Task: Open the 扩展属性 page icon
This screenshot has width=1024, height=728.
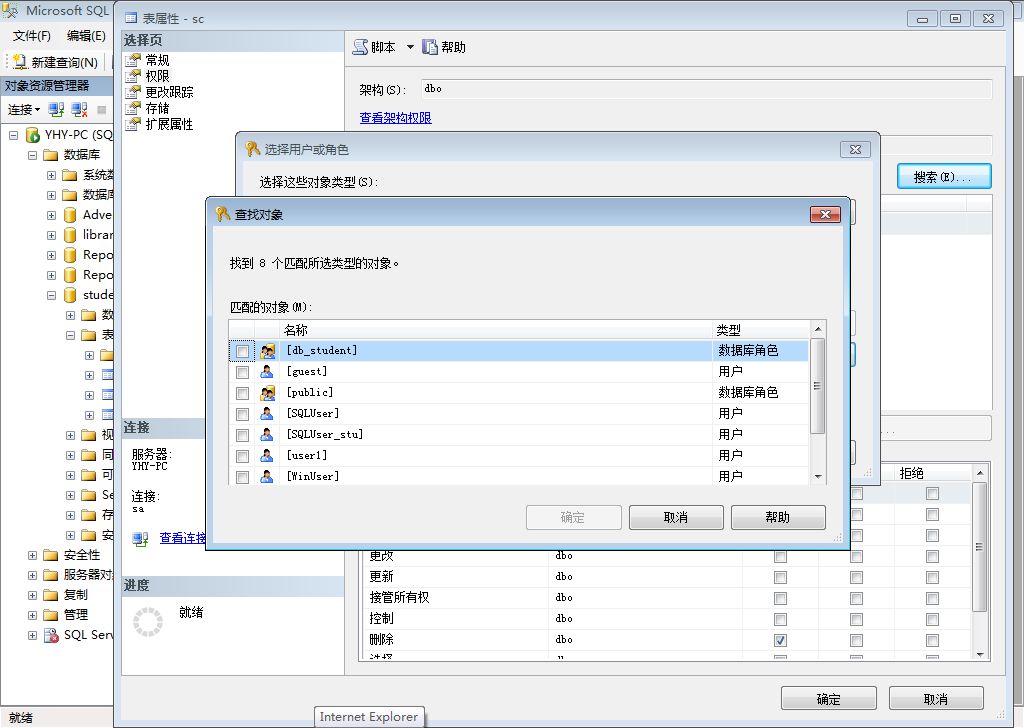Action: click(x=133, y=124)
